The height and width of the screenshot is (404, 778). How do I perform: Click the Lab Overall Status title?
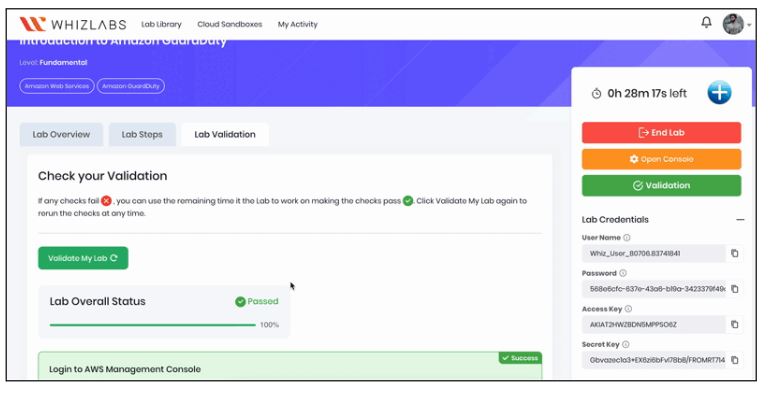[97, 302]
